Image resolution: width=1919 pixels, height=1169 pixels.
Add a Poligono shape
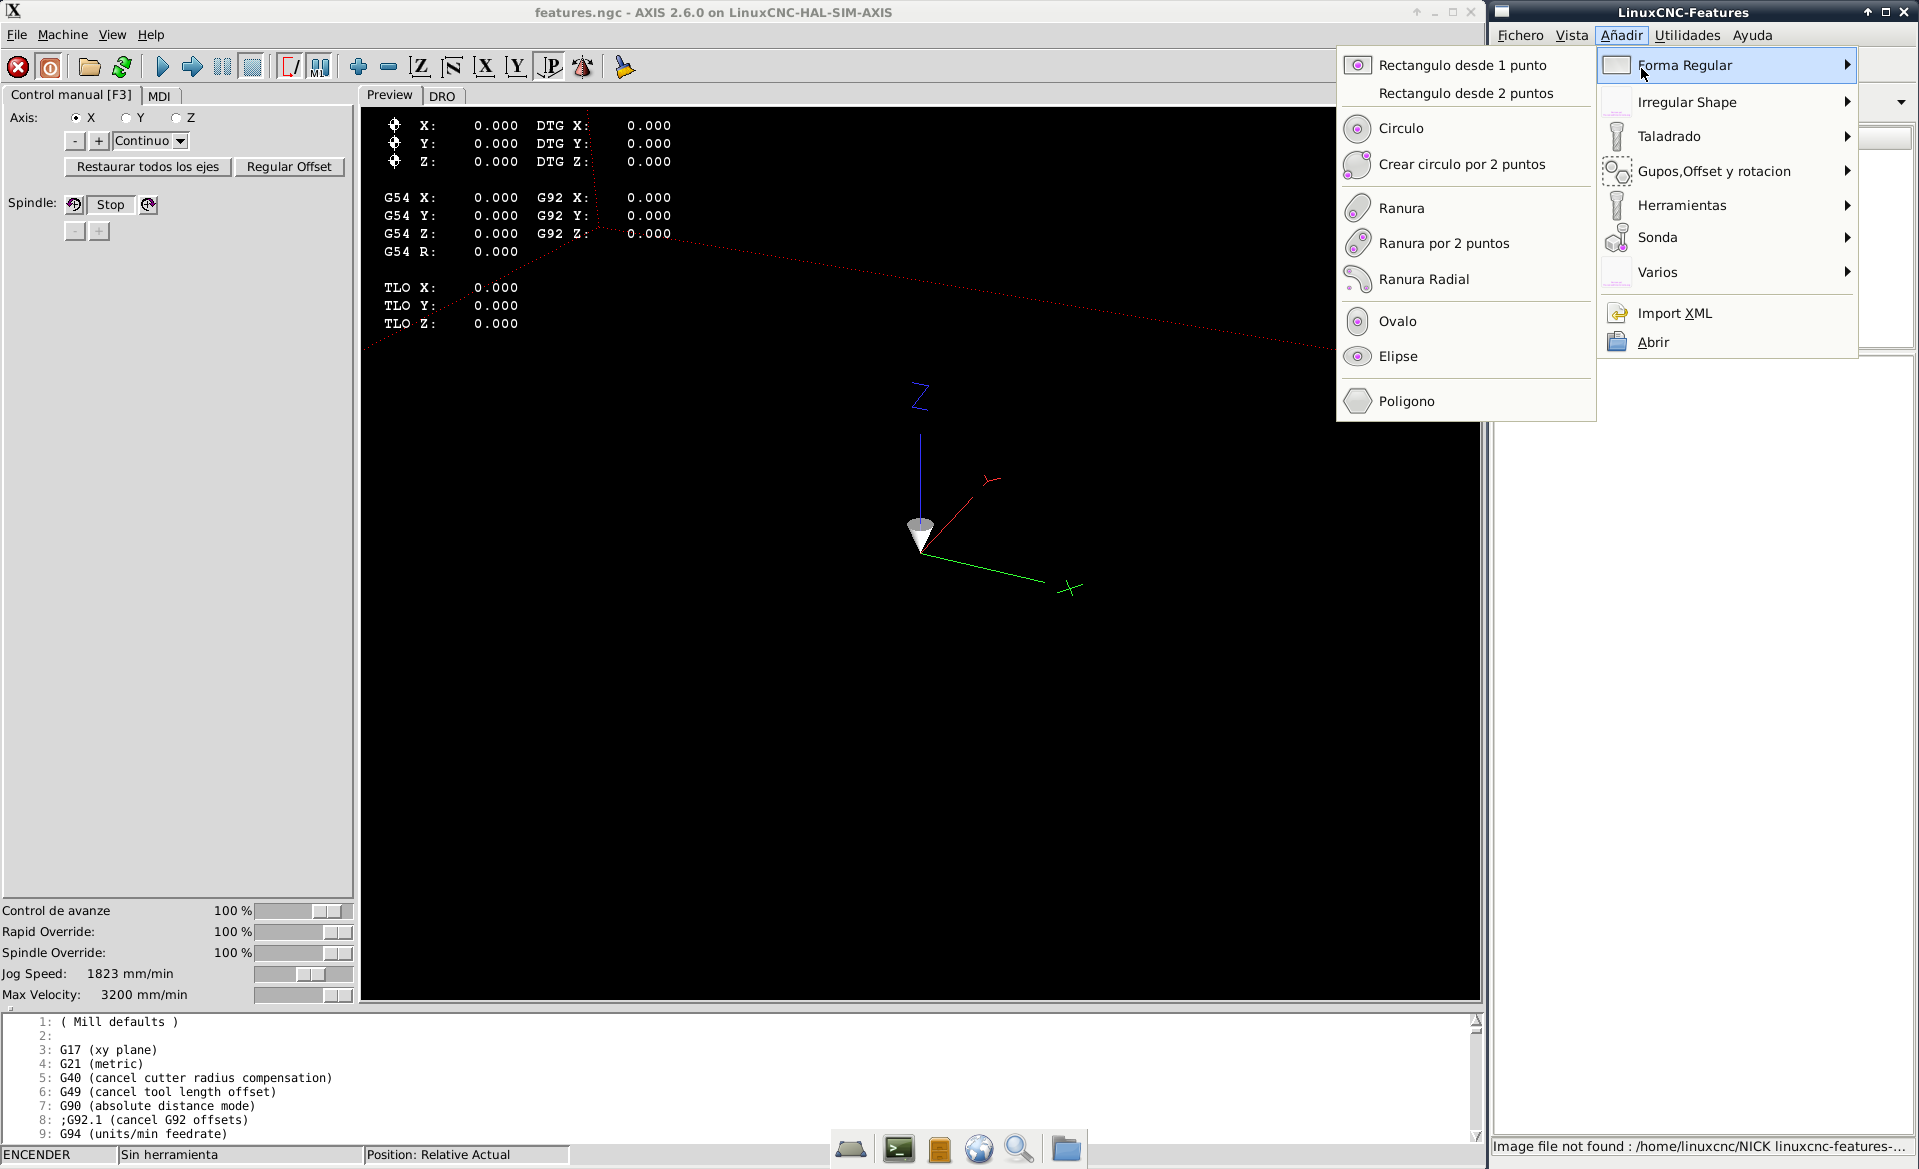click(1465, 401)
